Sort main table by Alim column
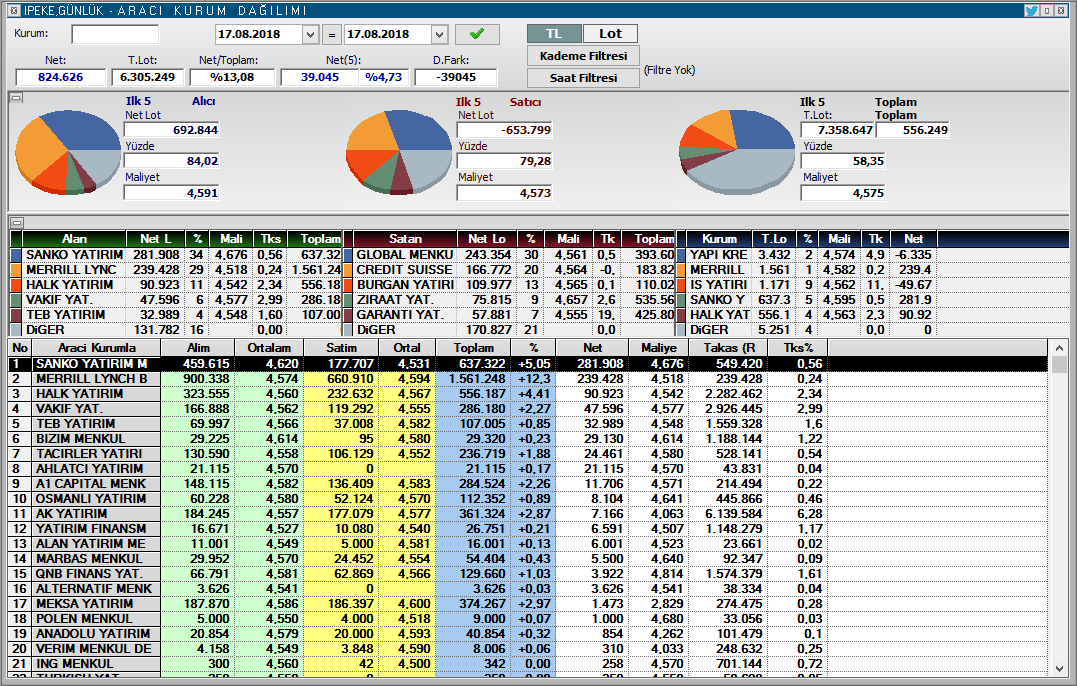The width and height of the screenshot is (1077, 686). coord(198,348)
